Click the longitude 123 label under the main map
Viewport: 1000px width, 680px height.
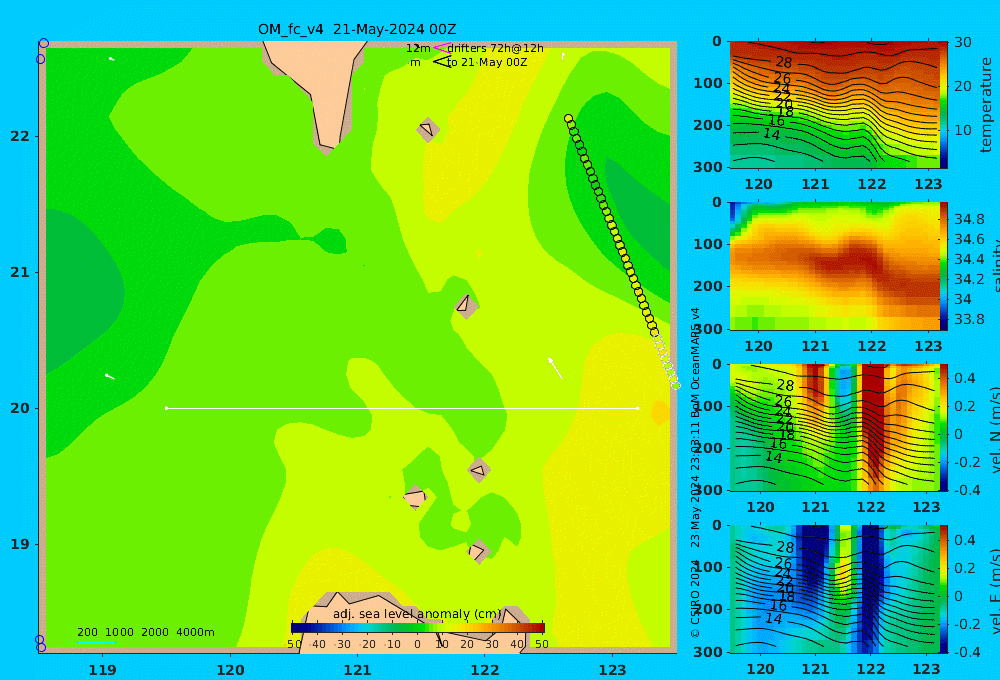pos(612,670)
